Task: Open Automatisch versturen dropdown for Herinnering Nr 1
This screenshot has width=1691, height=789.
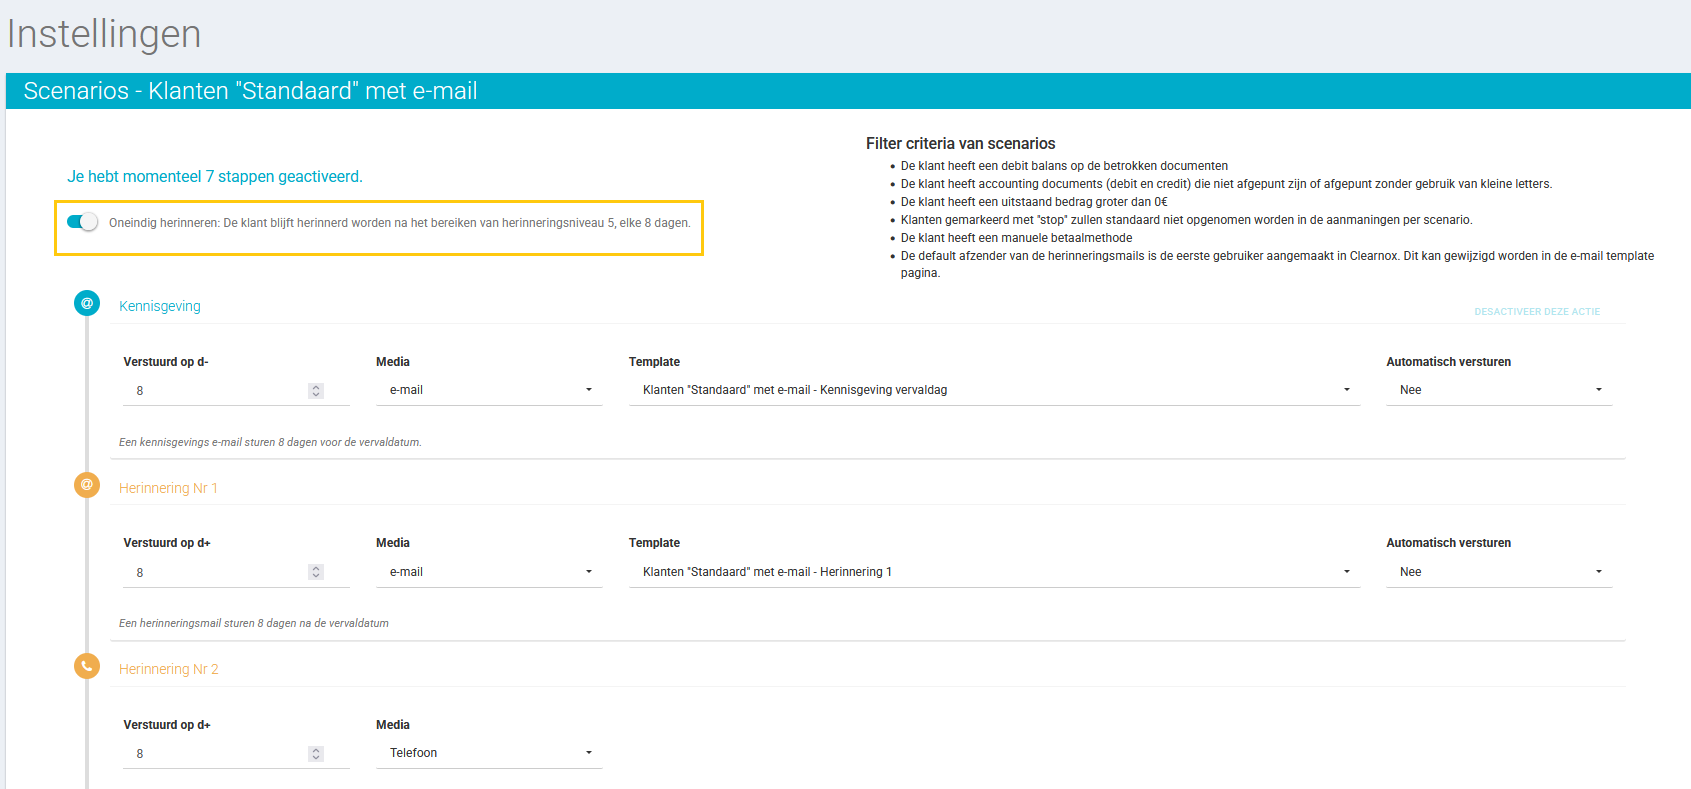Action: (1498, 572)
